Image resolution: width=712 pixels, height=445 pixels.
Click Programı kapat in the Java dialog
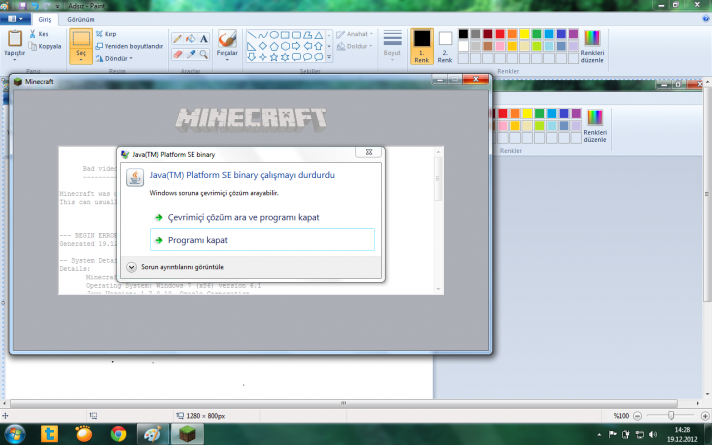pyautogui.click(x=262, y=240)
